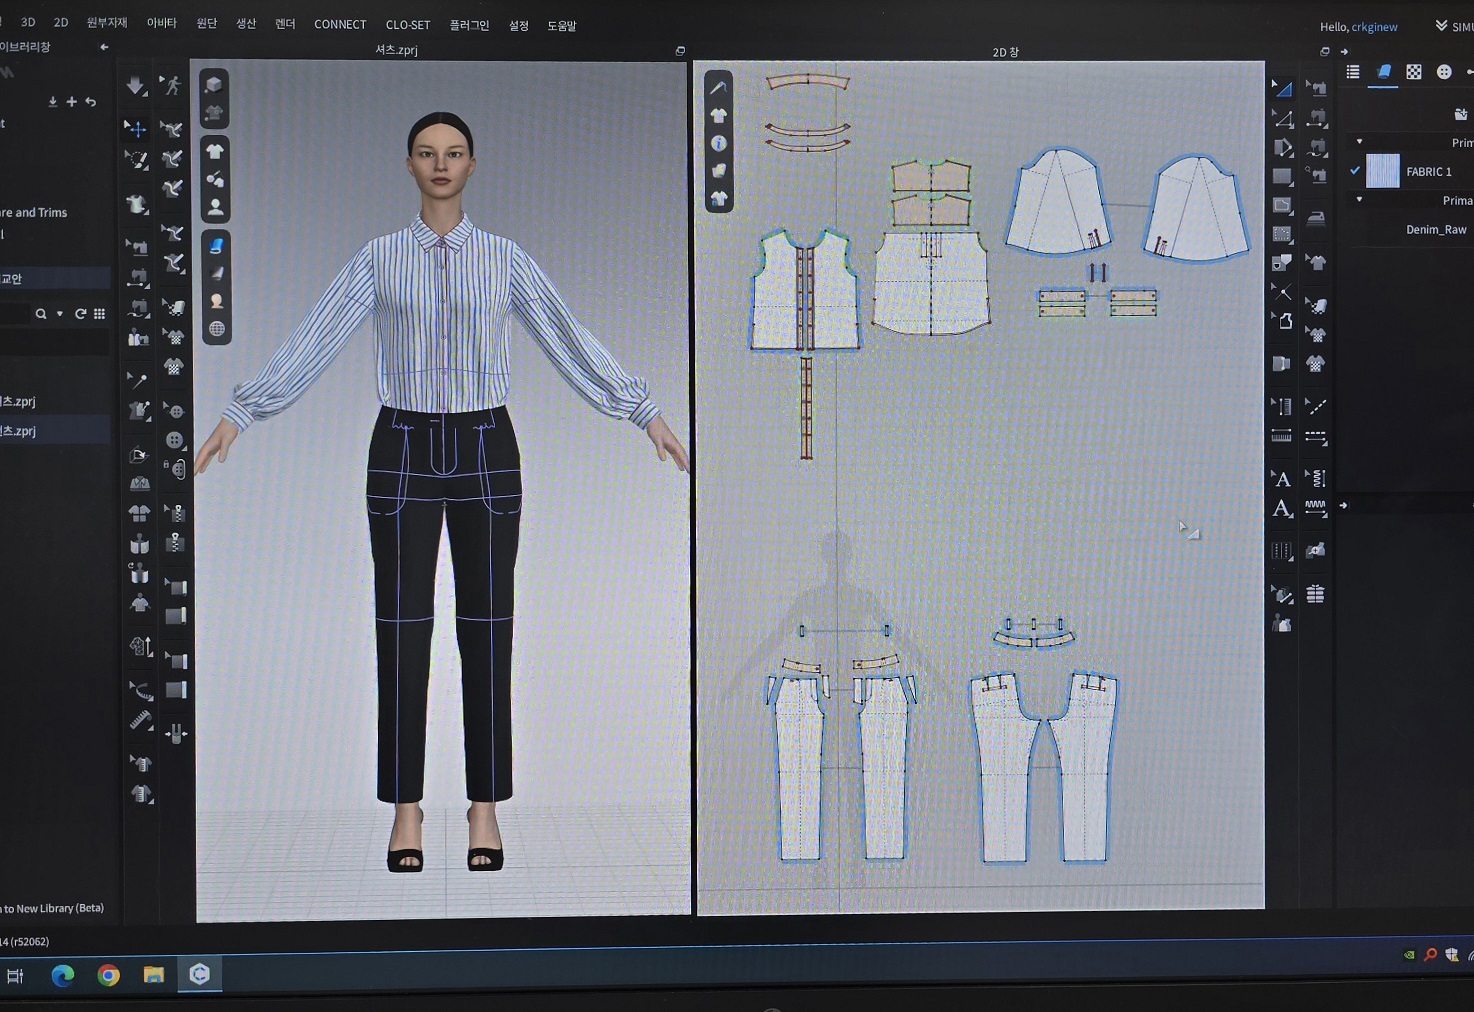Toggle the checkmark next to FABRIC 1

[1355, 171]
